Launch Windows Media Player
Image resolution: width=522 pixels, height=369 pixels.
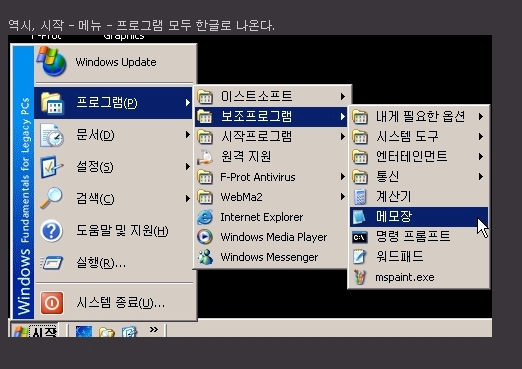pos(271,237)
